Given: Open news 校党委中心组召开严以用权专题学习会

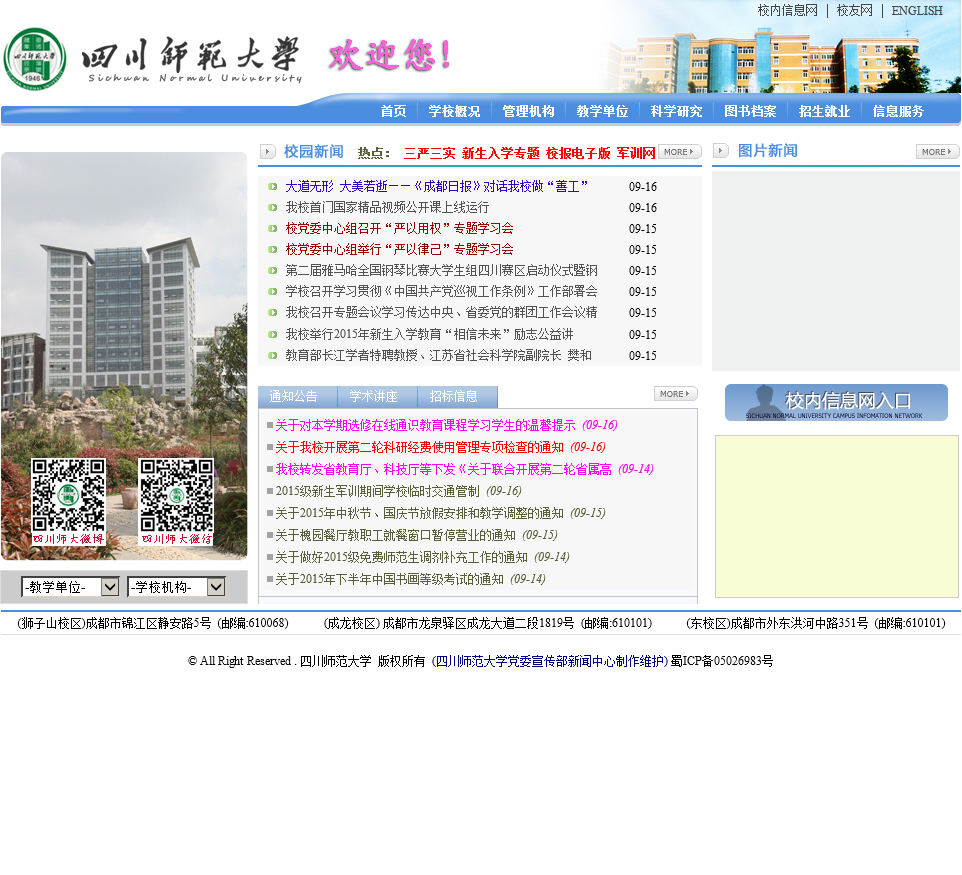Looking at the screenshot, I should (x=399, y=228).
